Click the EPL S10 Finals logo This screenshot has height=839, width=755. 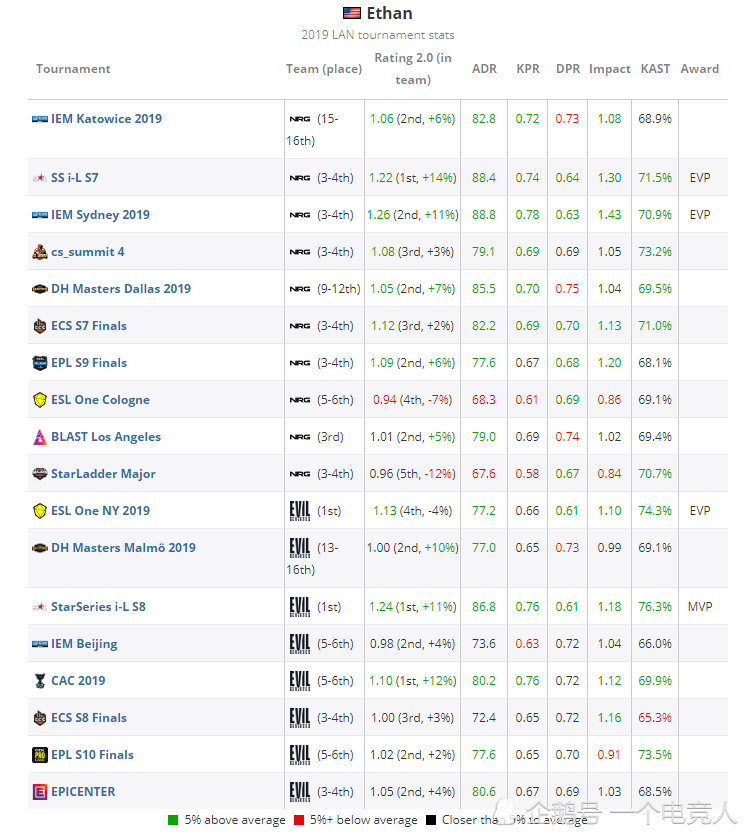[x=40, y=755]
